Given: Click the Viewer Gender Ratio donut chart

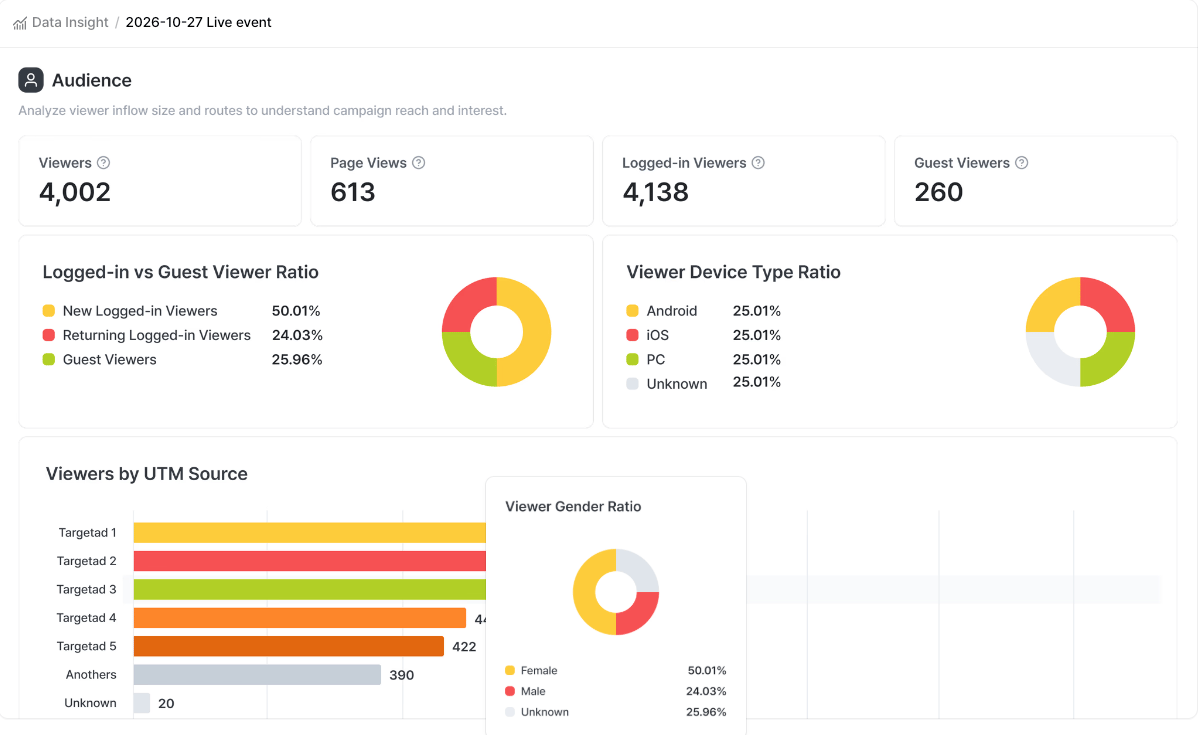Looking at the screenshot, I should (615, 592).
